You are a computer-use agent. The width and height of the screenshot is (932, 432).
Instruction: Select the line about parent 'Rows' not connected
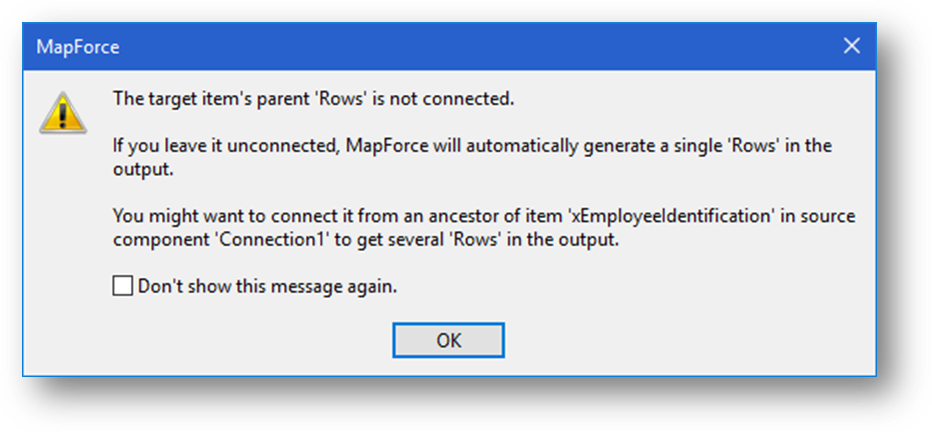[x=313, y=99]
